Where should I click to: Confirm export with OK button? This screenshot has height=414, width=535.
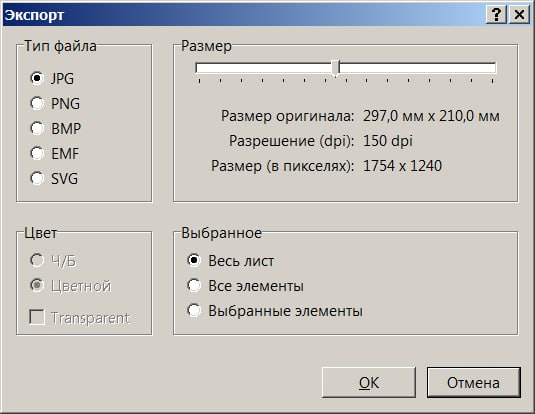(x=368, y=383)
